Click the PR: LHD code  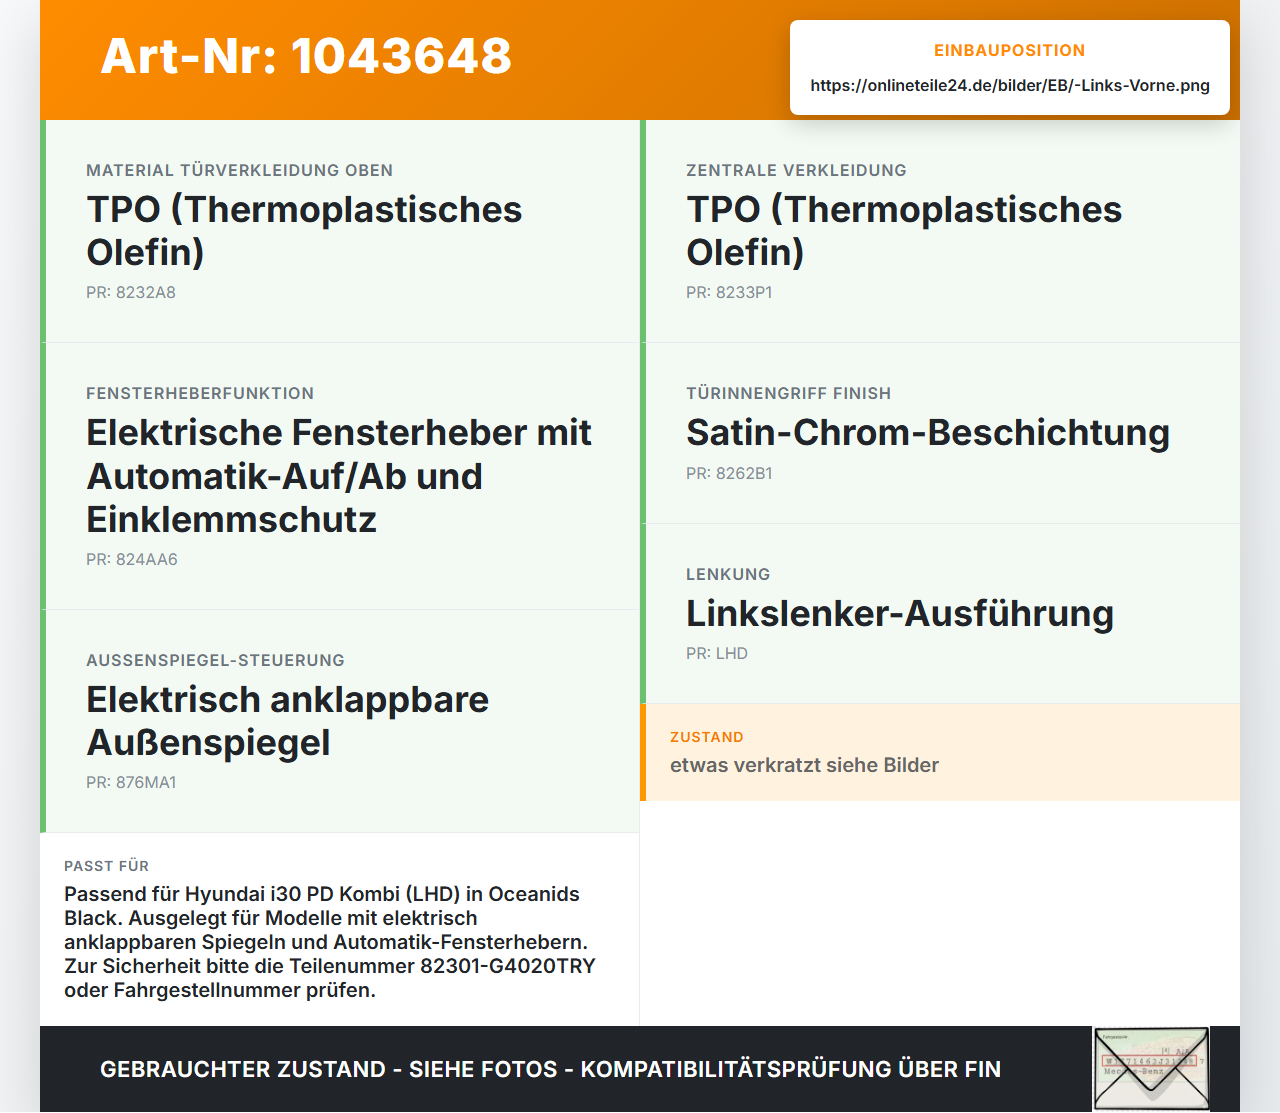[x=717, y=653]
